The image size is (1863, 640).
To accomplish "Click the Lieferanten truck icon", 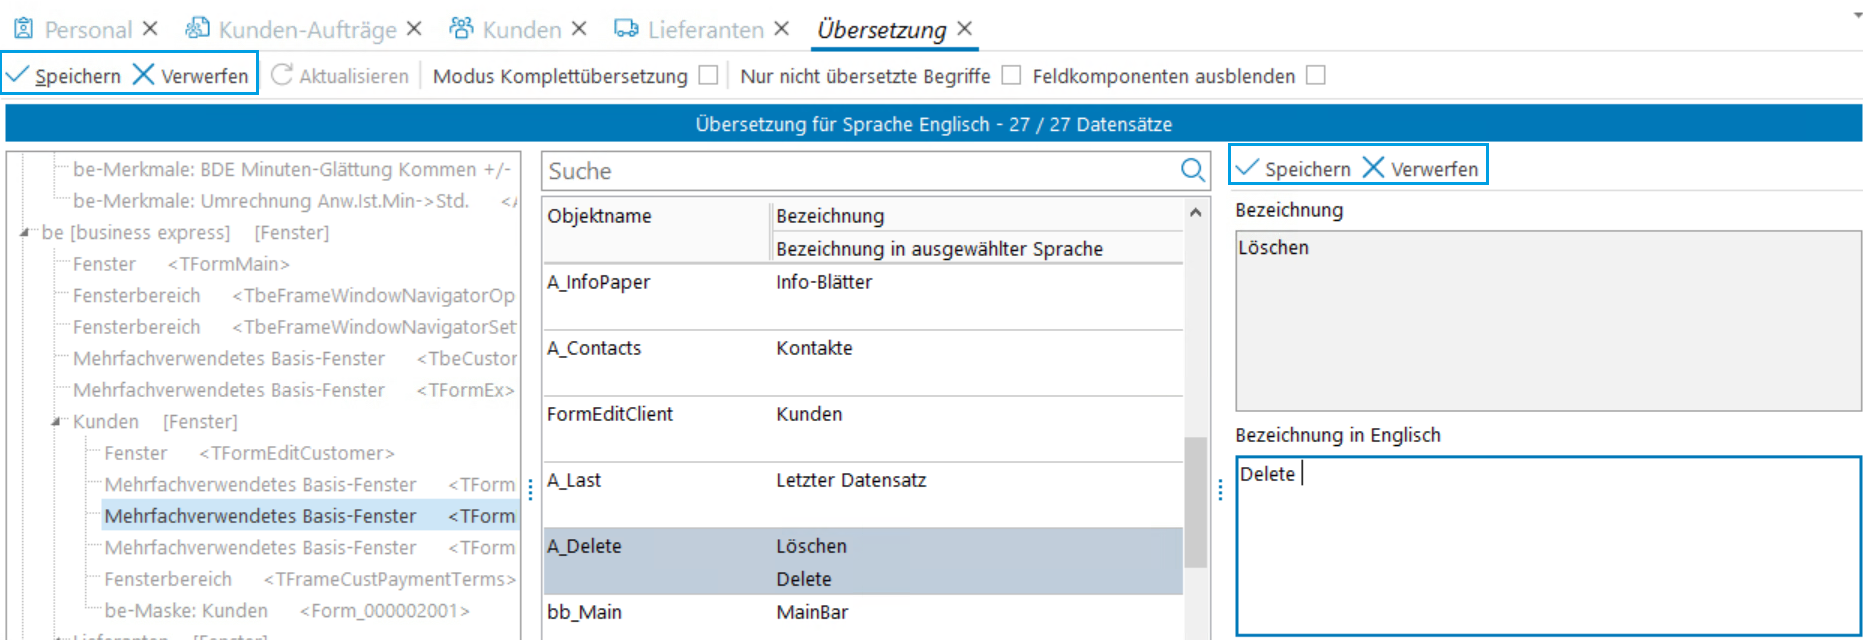I will (626, 29).
